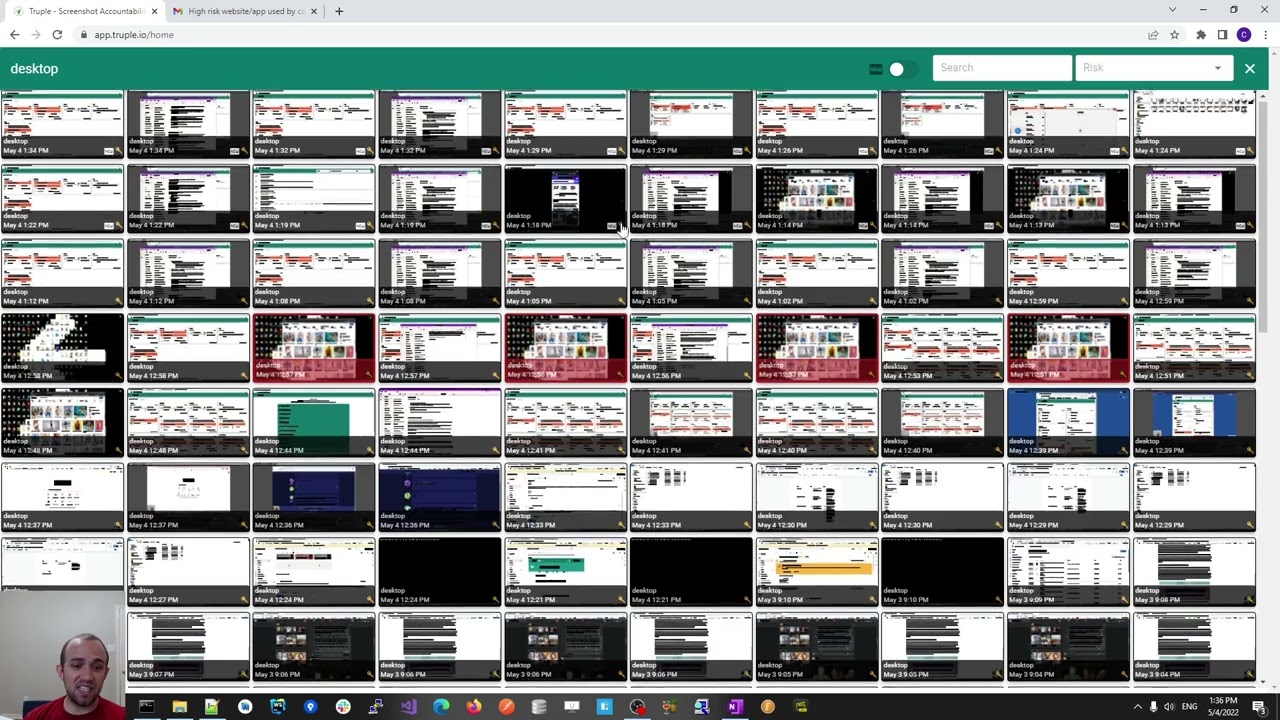Open red-flagged thumbnail at May 4 12:56 PM
Screen dimensions: 1280x720
(566, 348)
